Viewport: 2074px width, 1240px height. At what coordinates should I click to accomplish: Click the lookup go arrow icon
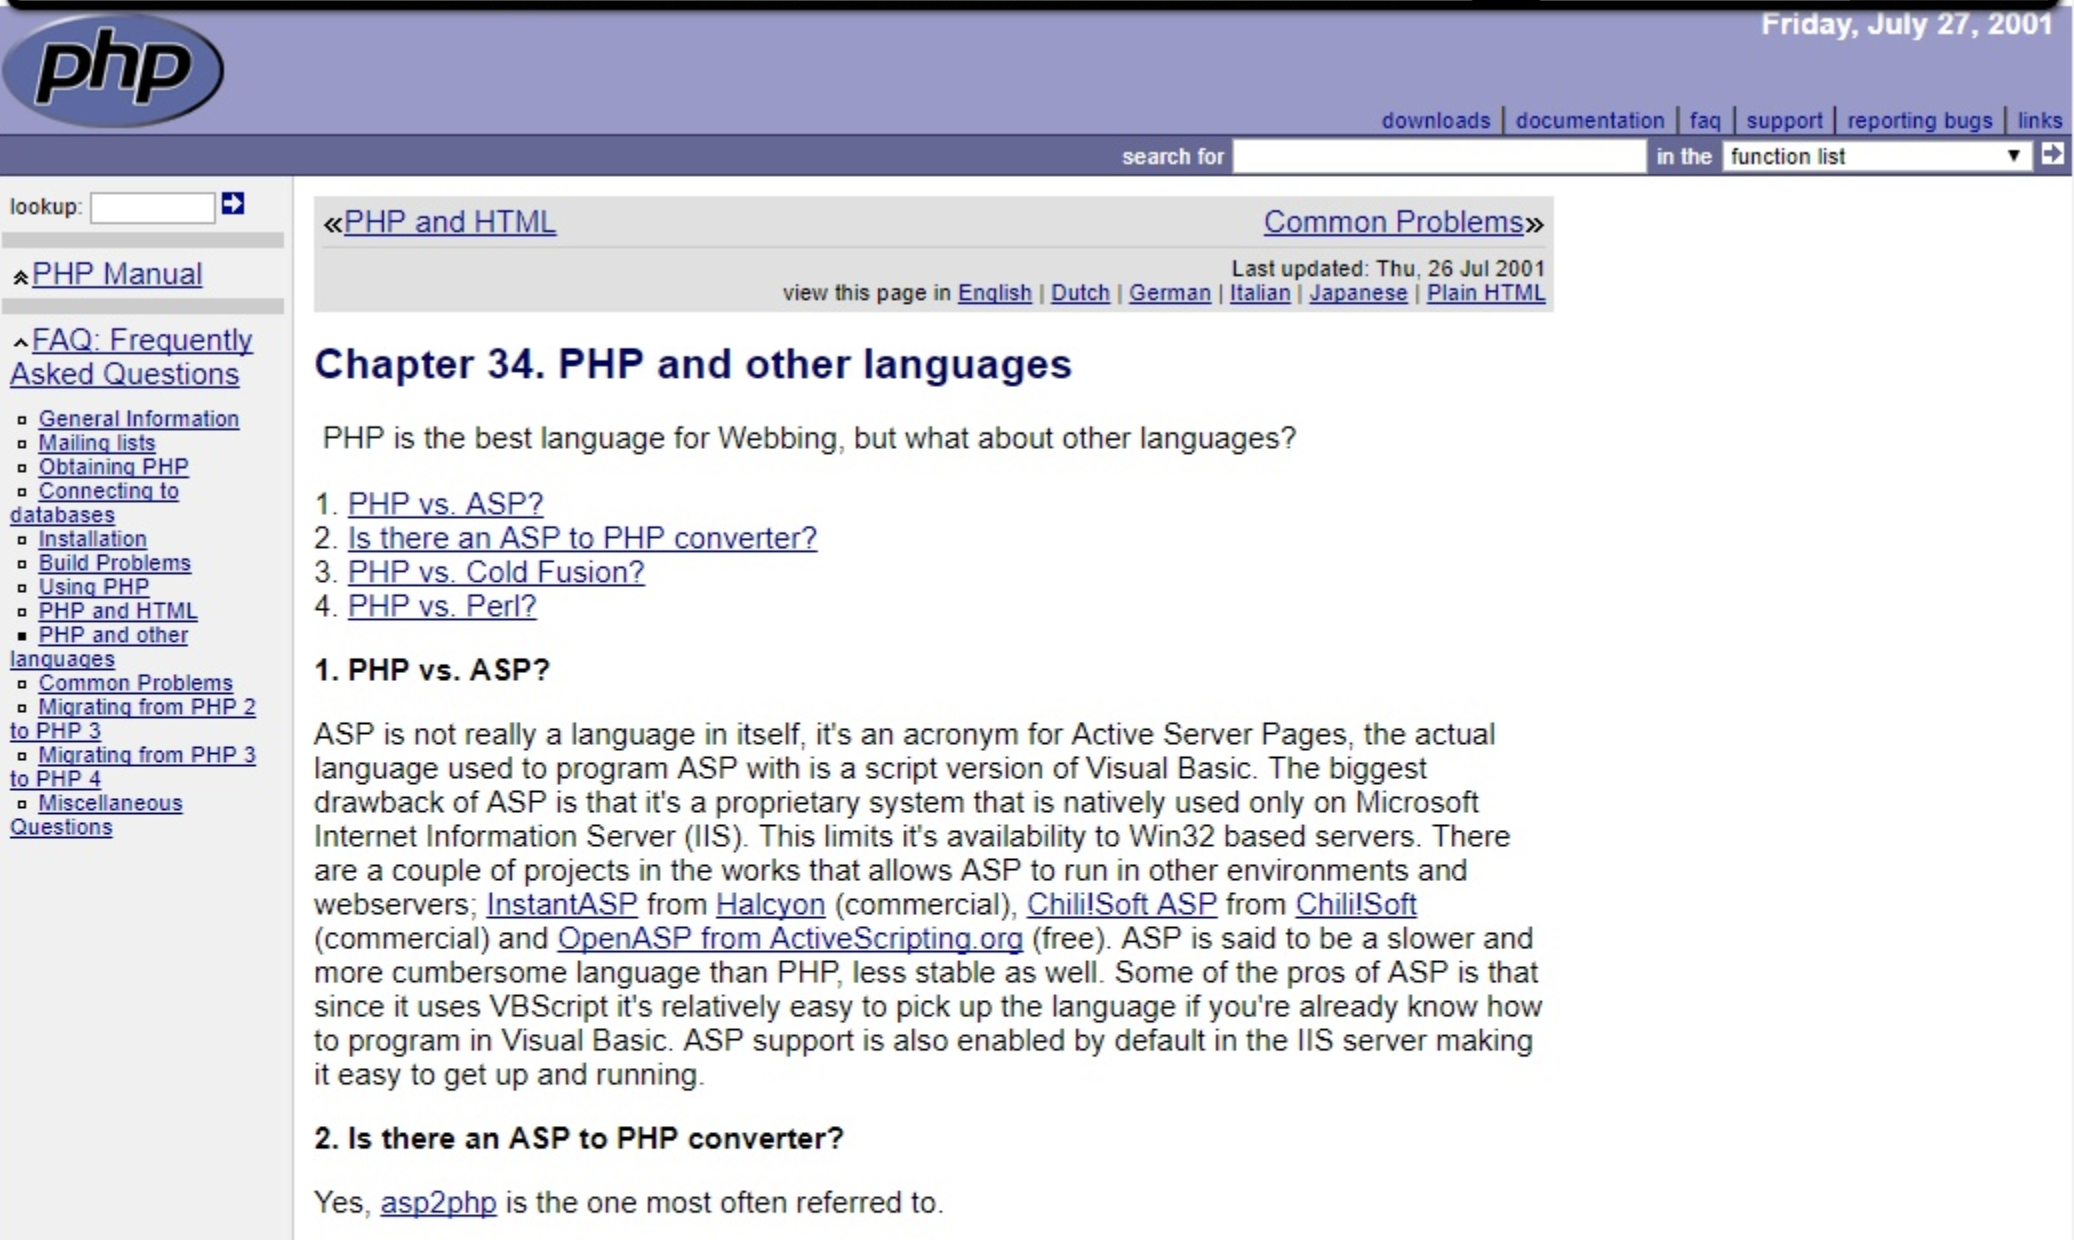[233, 204]
